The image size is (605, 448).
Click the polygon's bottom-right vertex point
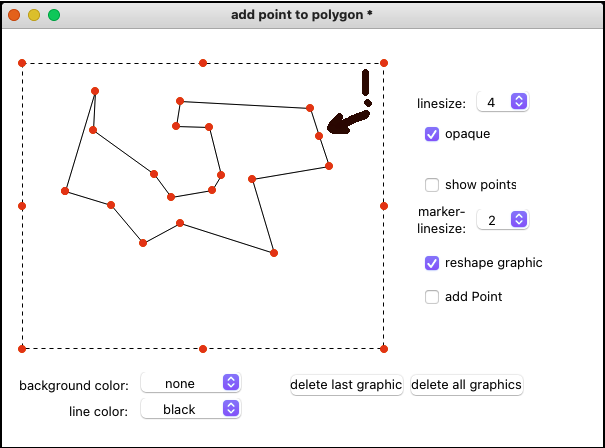point(274,253)
